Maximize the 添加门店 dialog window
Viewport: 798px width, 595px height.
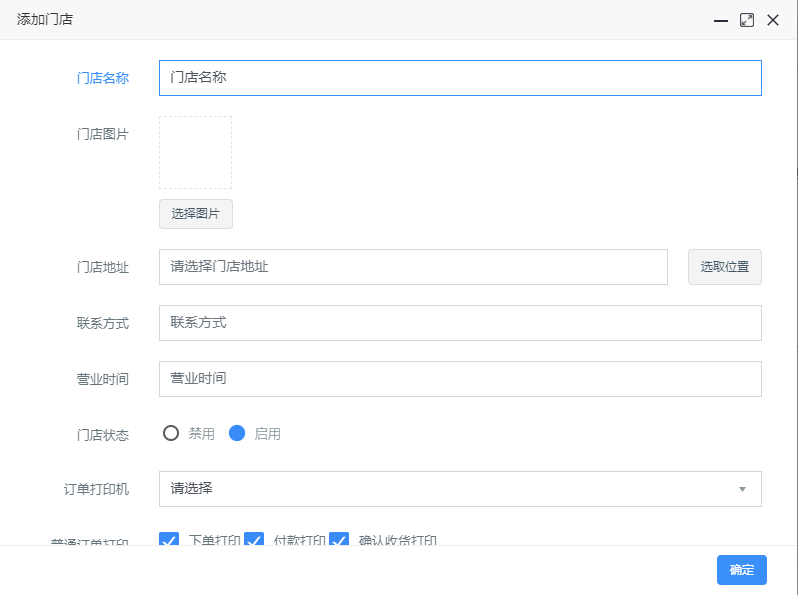(x=747, y=20)
